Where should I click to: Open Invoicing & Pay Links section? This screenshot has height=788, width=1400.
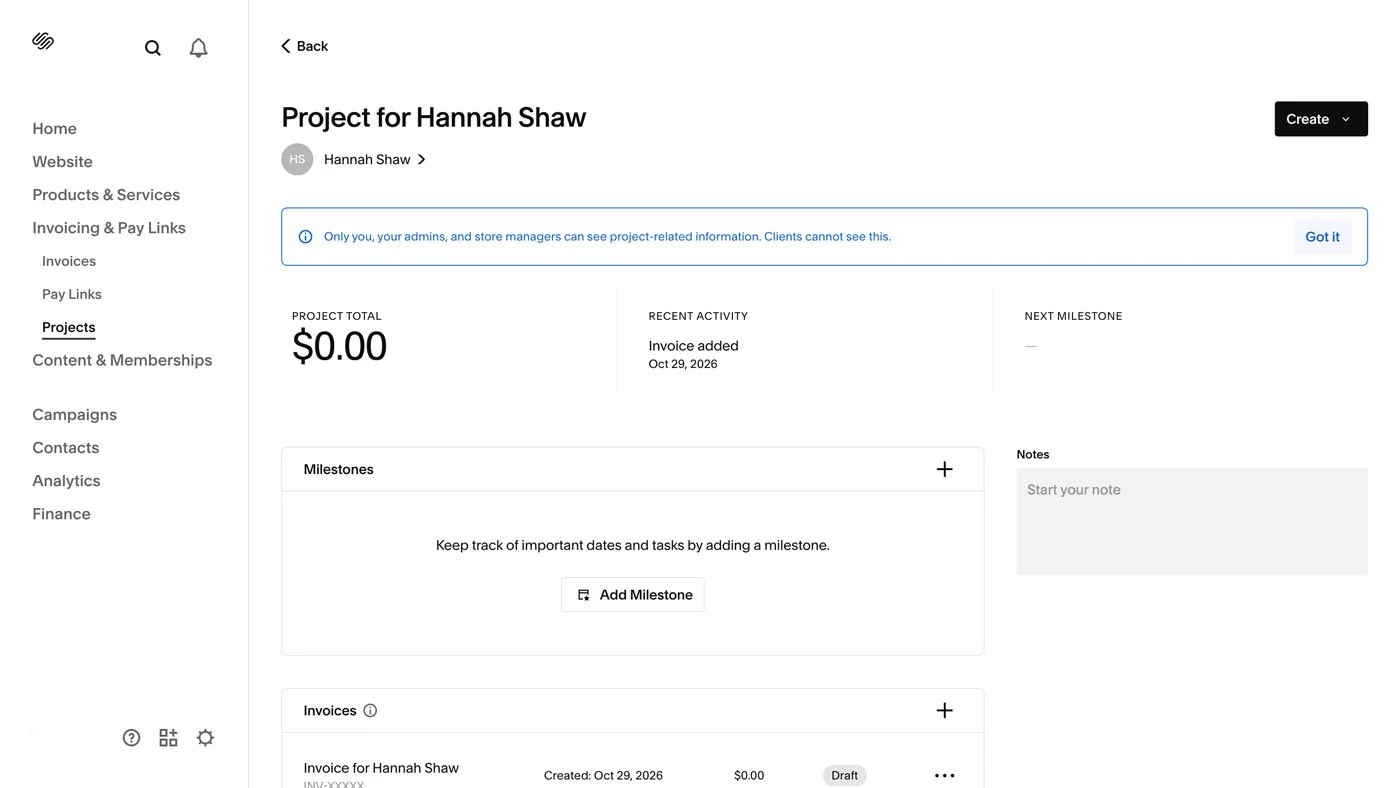pyautogui.click(x=109, y=227)
